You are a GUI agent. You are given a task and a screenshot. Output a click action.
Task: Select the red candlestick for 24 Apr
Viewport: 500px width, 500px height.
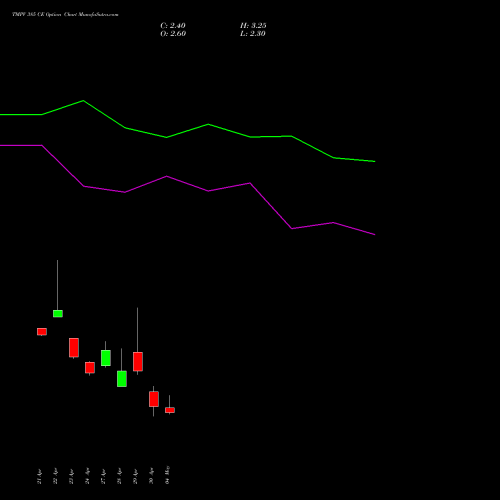click(90, 368)
